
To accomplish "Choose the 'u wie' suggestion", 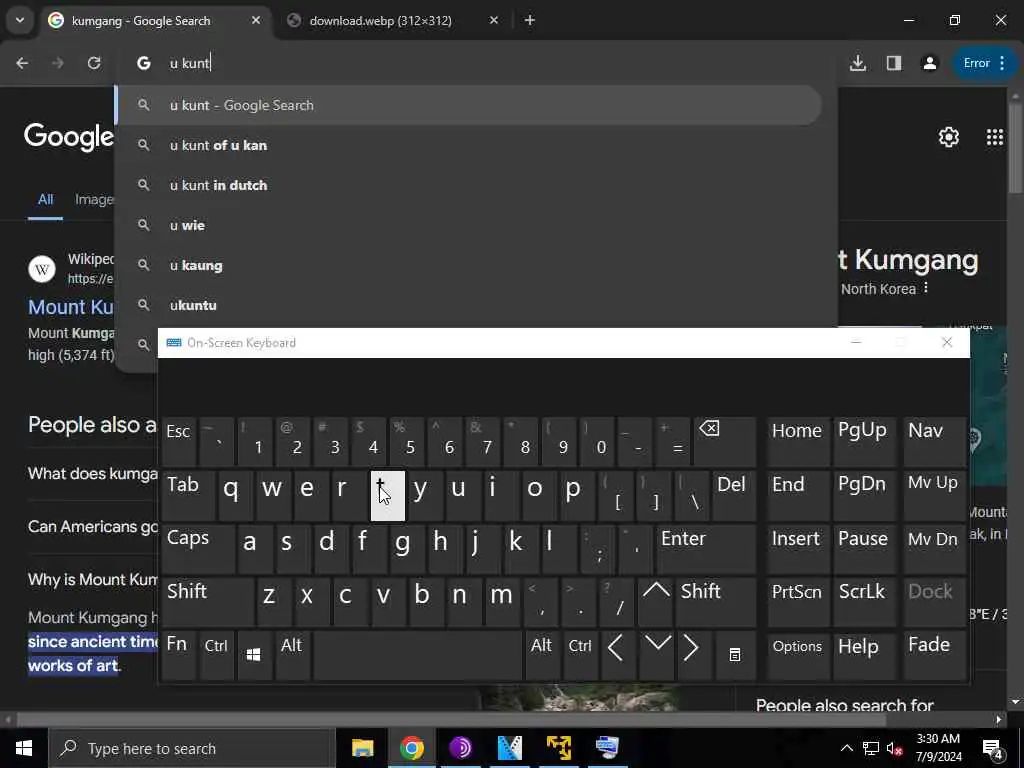I will coord(469,225).
